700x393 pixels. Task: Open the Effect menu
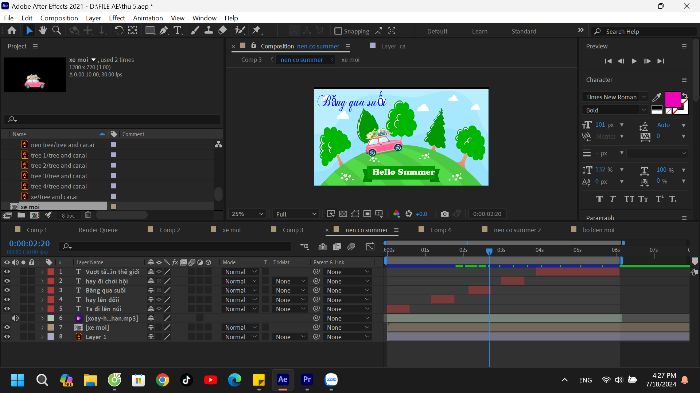pyautogui.click(x=117, y=18)
